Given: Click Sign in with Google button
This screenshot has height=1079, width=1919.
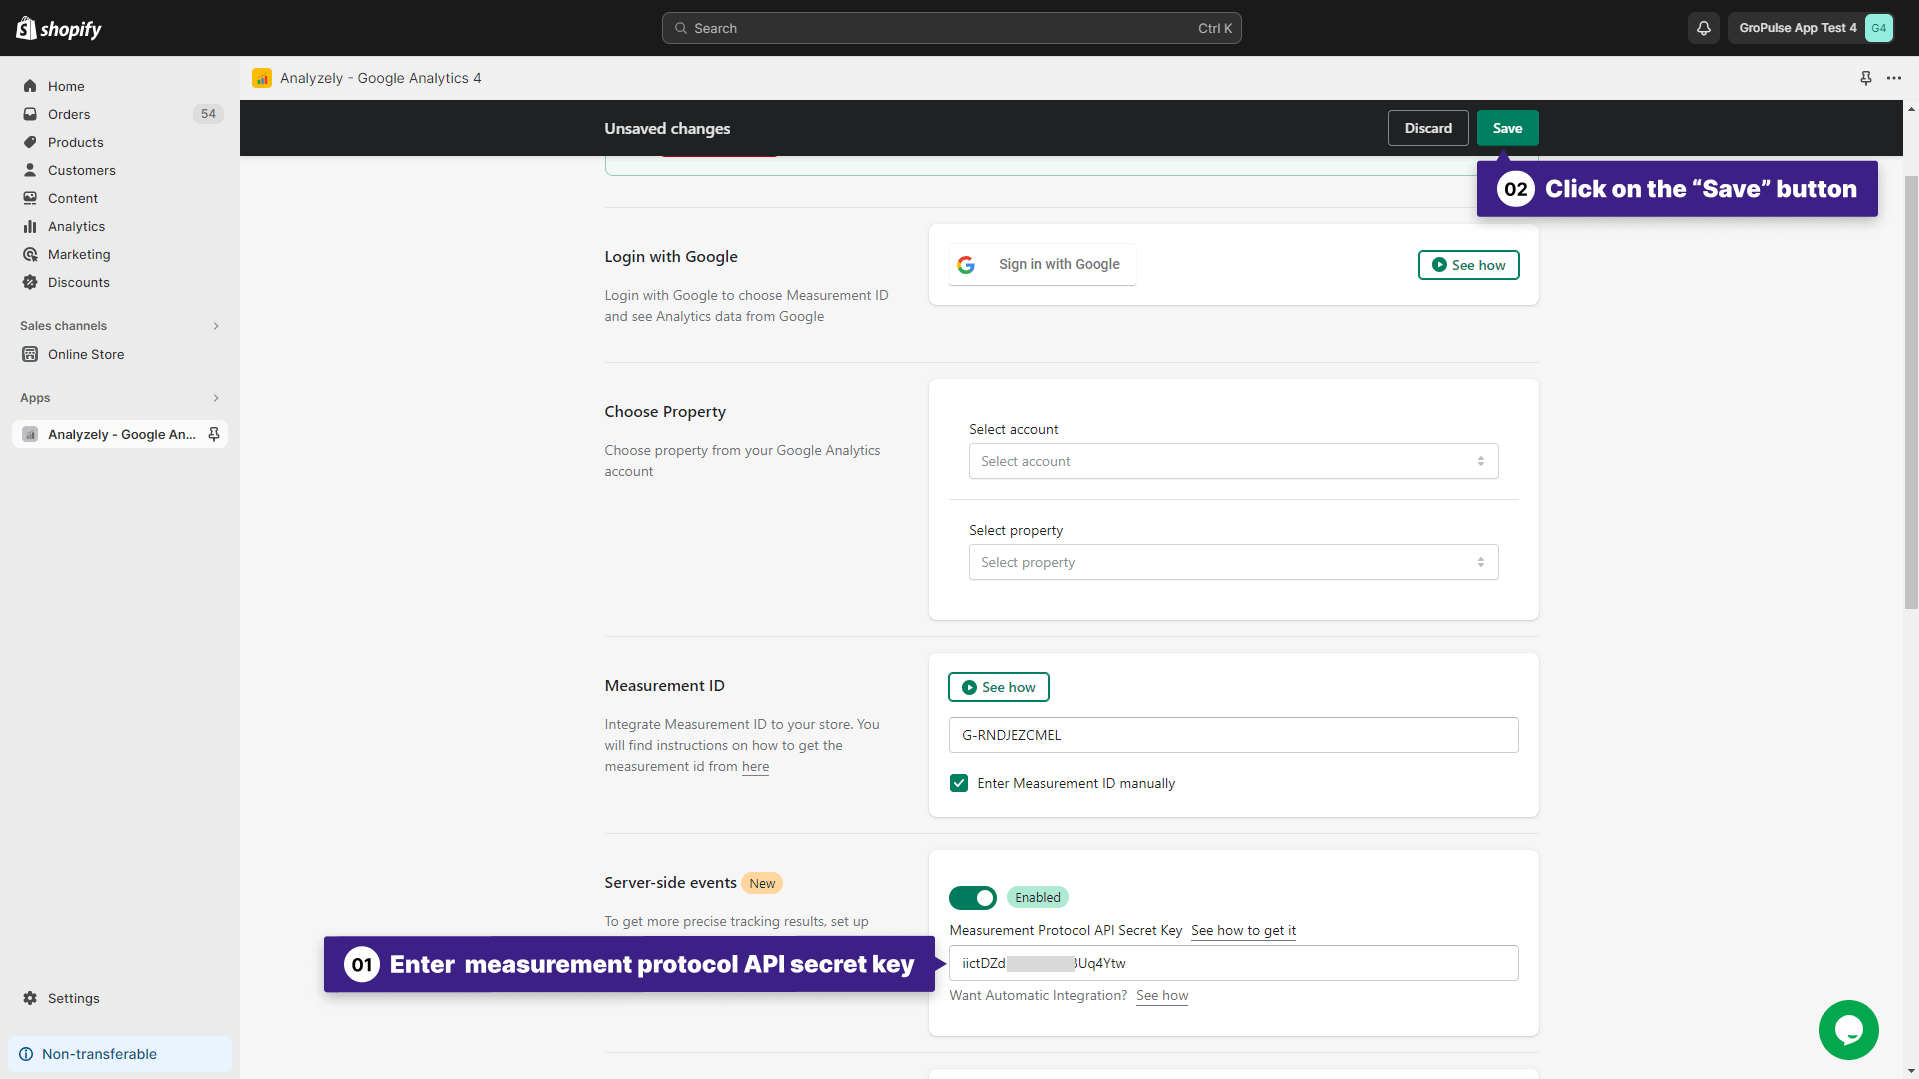Looking at the screenshot, I should (x=1042, y=265).
